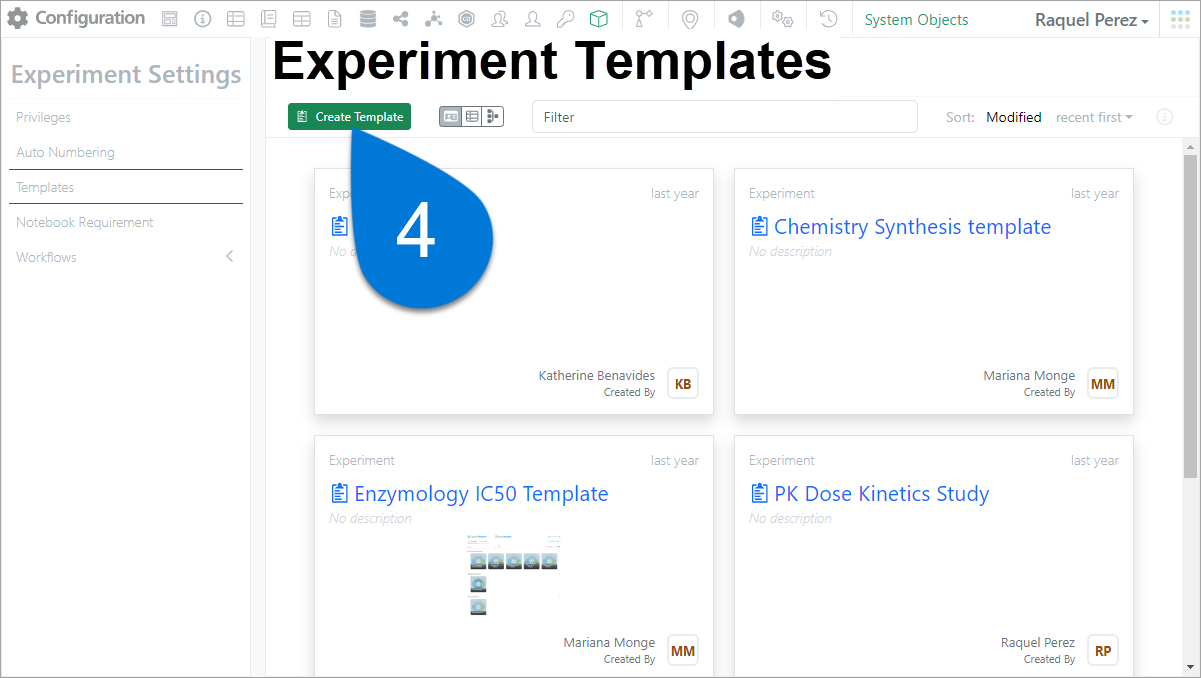Expand the Workflows chevron in sidebar
This screenshot has height=678, width=1201.
tap(229, 257)
